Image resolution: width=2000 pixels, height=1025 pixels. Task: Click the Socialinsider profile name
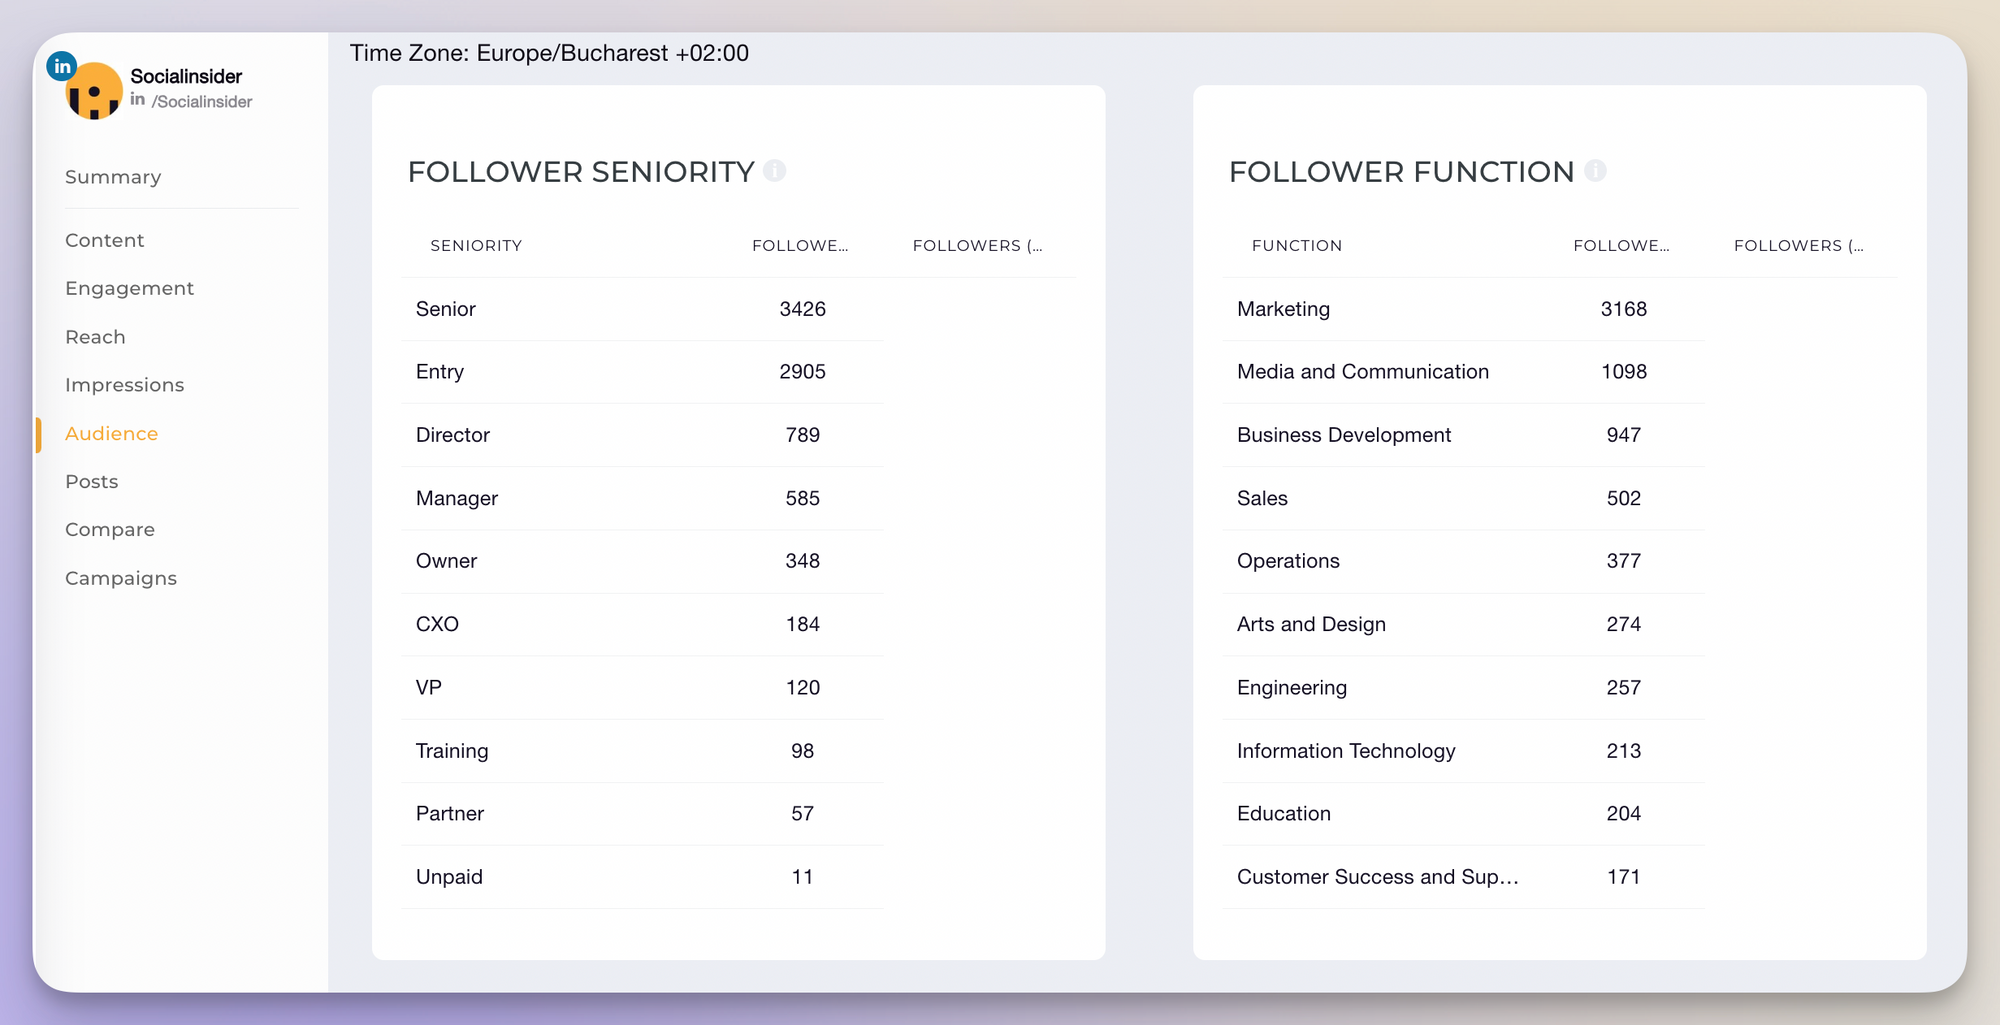(x=186, y=76)
